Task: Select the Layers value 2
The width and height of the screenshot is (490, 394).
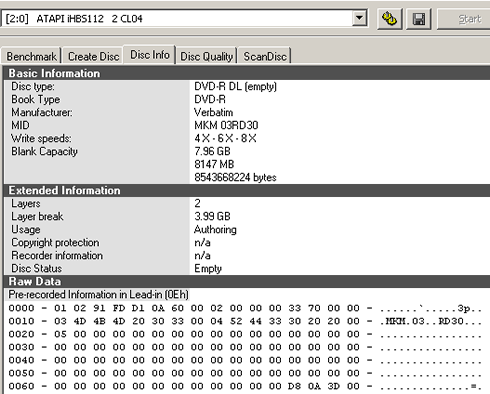Action: coord(197,203)
